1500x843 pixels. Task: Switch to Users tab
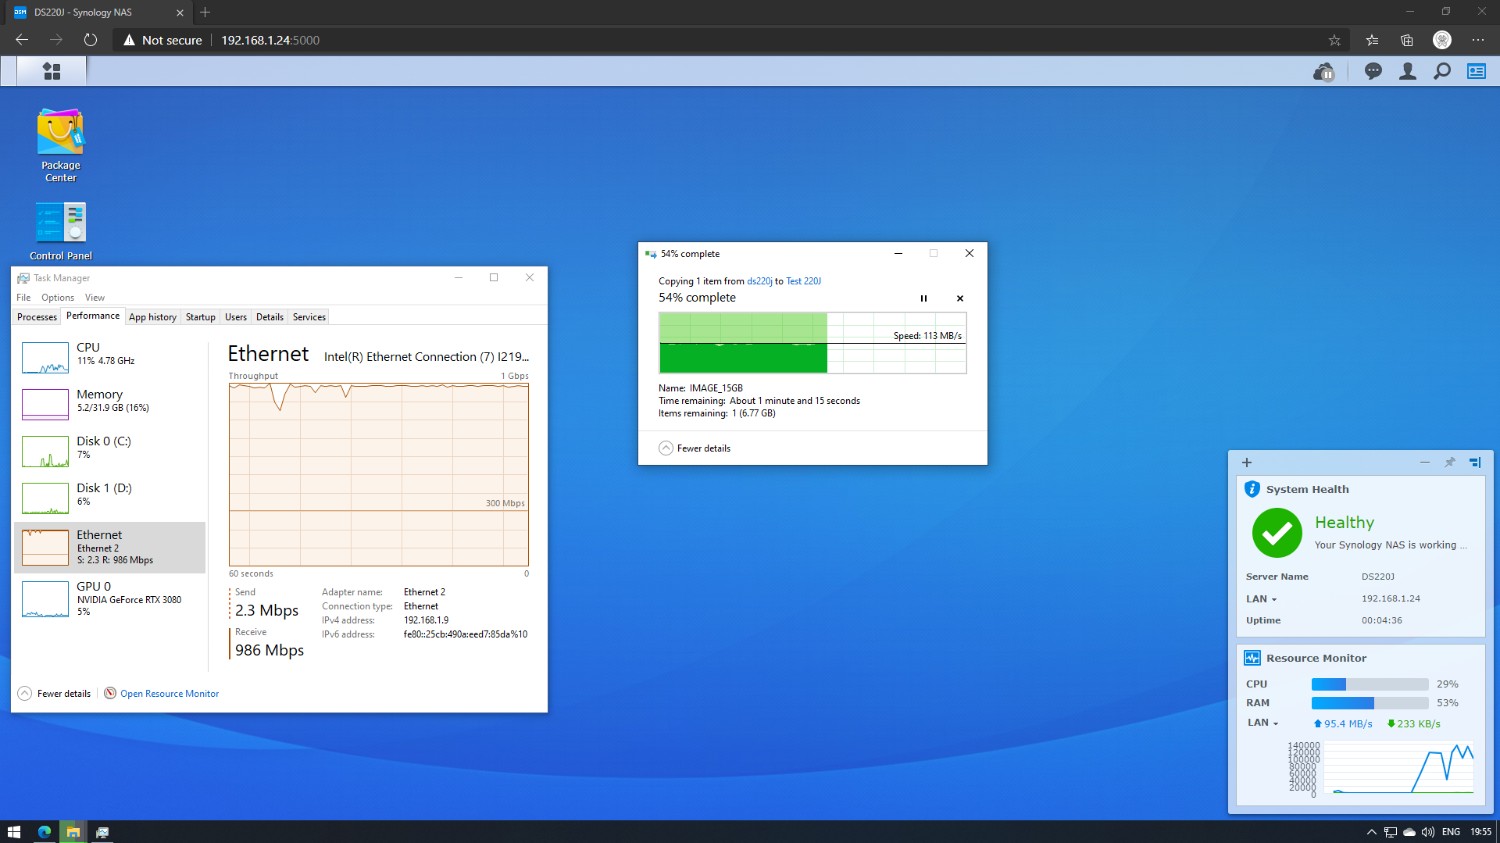click(x=236, y=317)
